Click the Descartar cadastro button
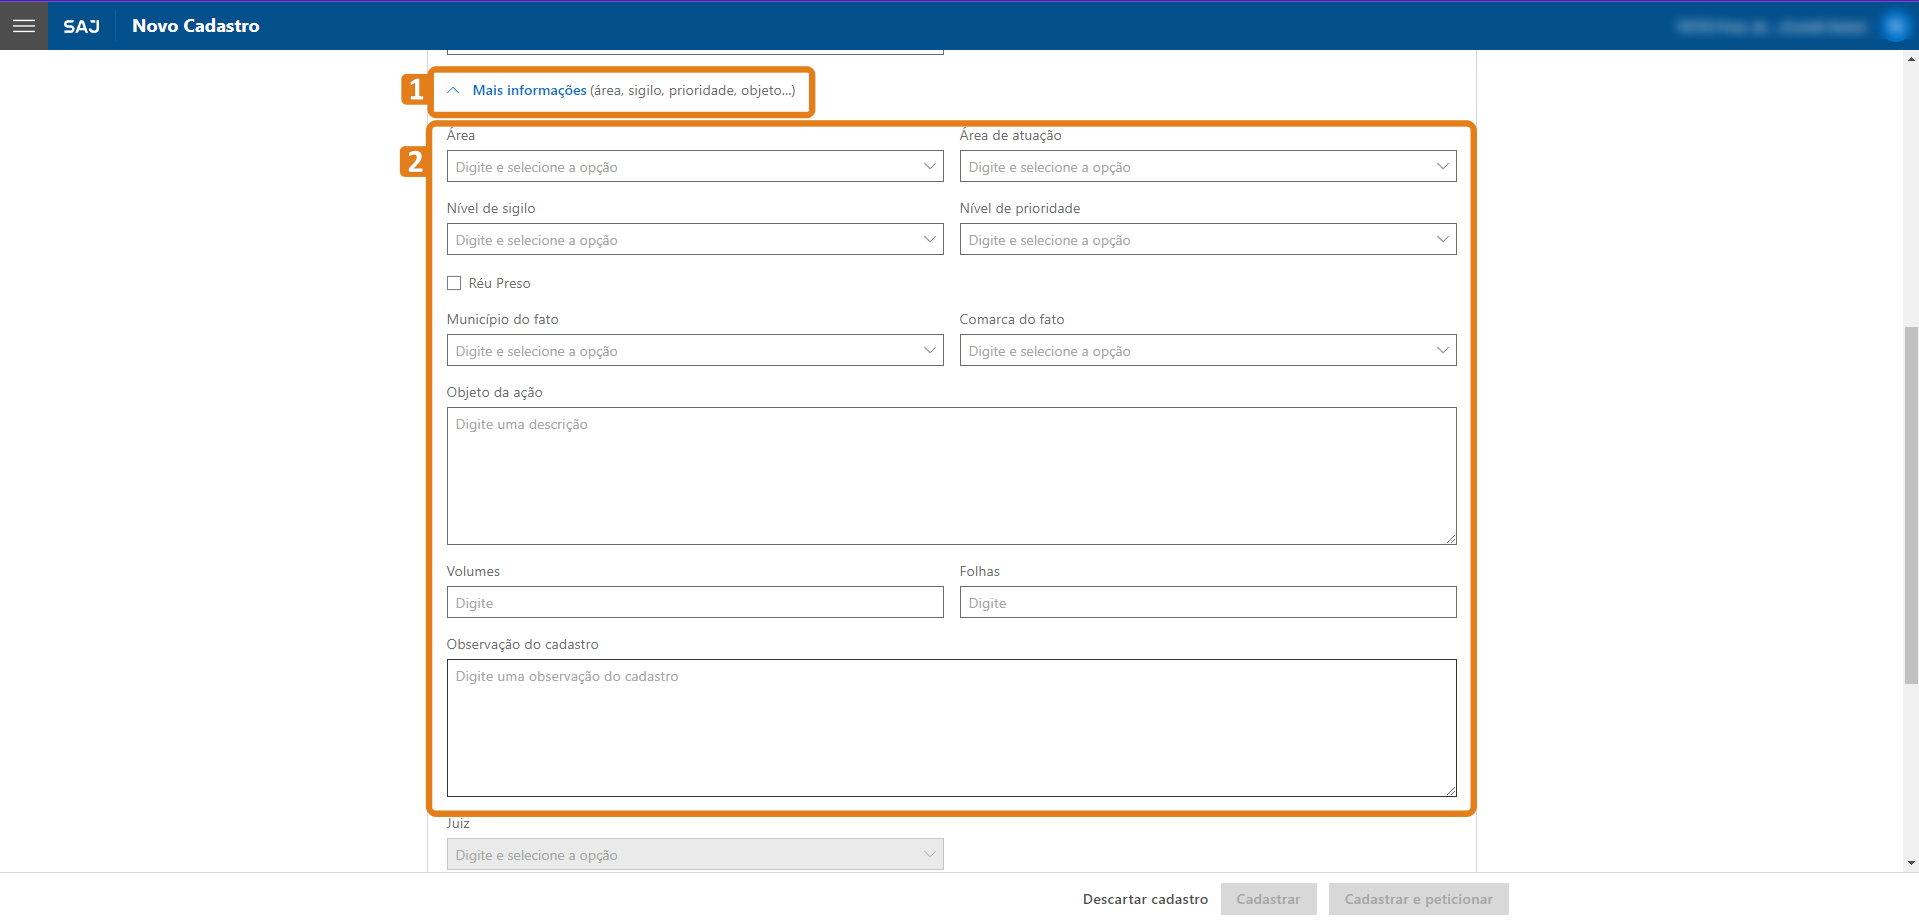Screen dimensions: 1919x923 pos(1145,899)
